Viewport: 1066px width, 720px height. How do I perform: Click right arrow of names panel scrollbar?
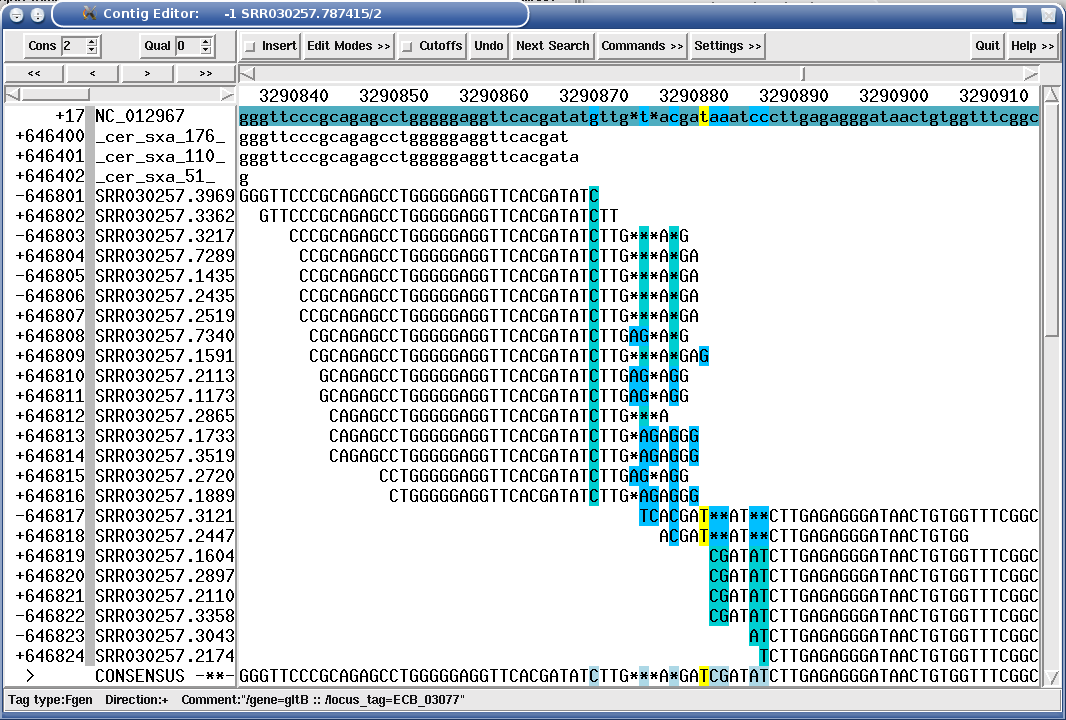227,95
